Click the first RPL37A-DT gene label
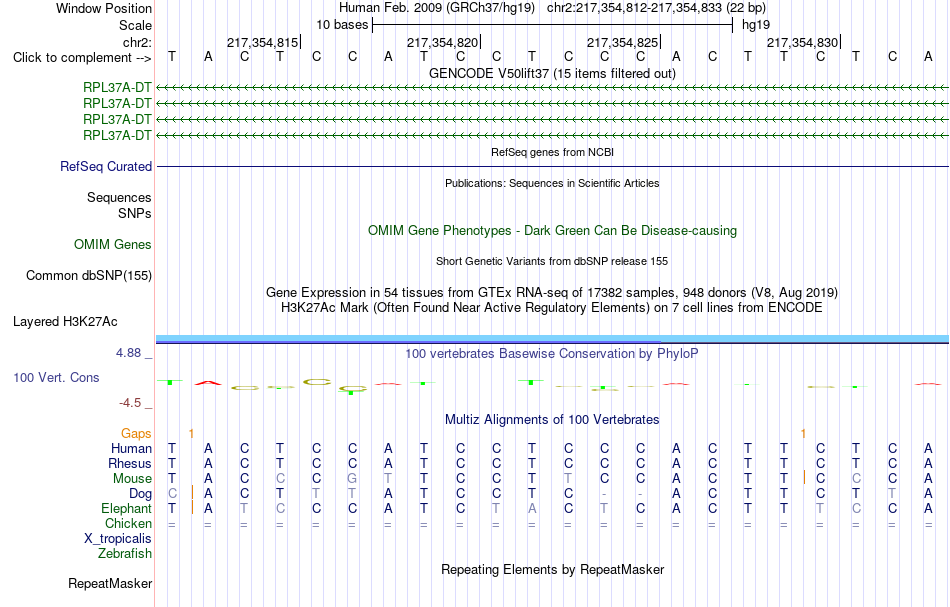This screenshot has height=607, width=950. pyautogui.click(x=118, y=88)
